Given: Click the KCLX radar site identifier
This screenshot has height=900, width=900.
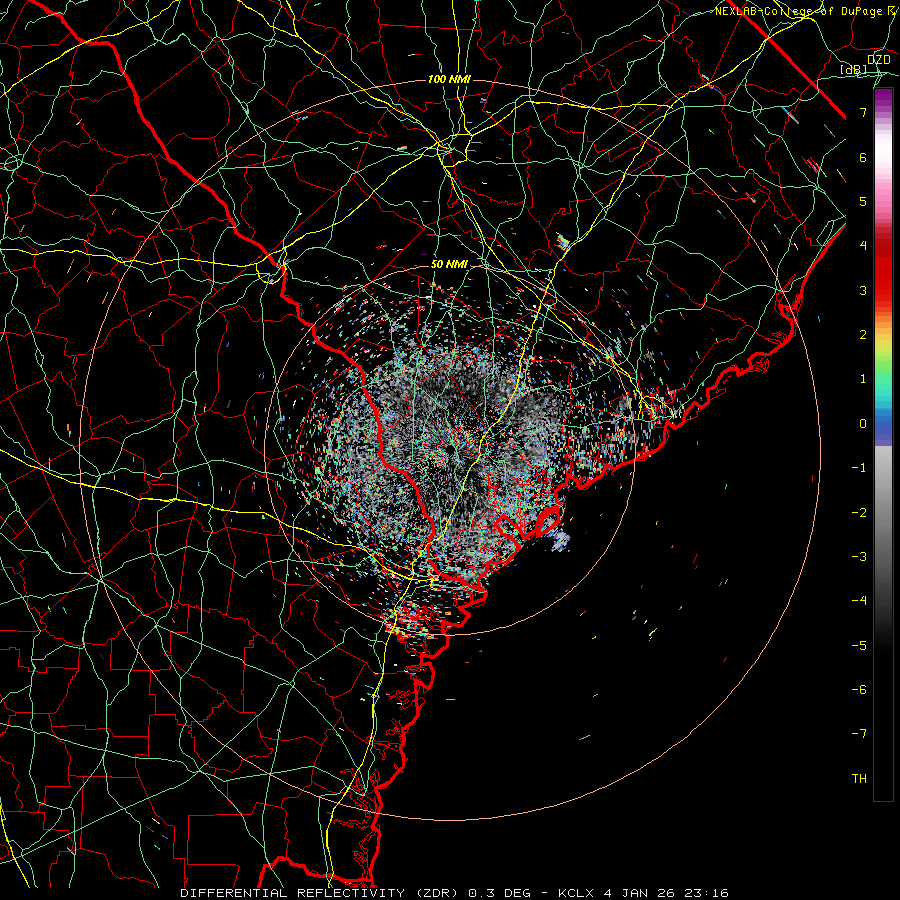Looking at the screenshot, I should 577,893.
